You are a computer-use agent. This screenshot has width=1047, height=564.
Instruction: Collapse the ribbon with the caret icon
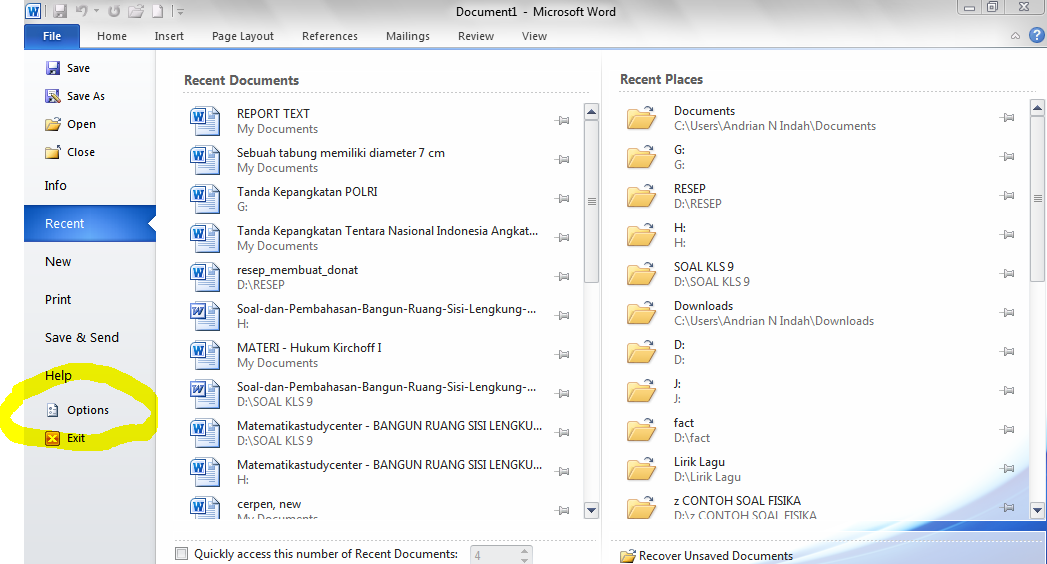tap(1015, 36)
